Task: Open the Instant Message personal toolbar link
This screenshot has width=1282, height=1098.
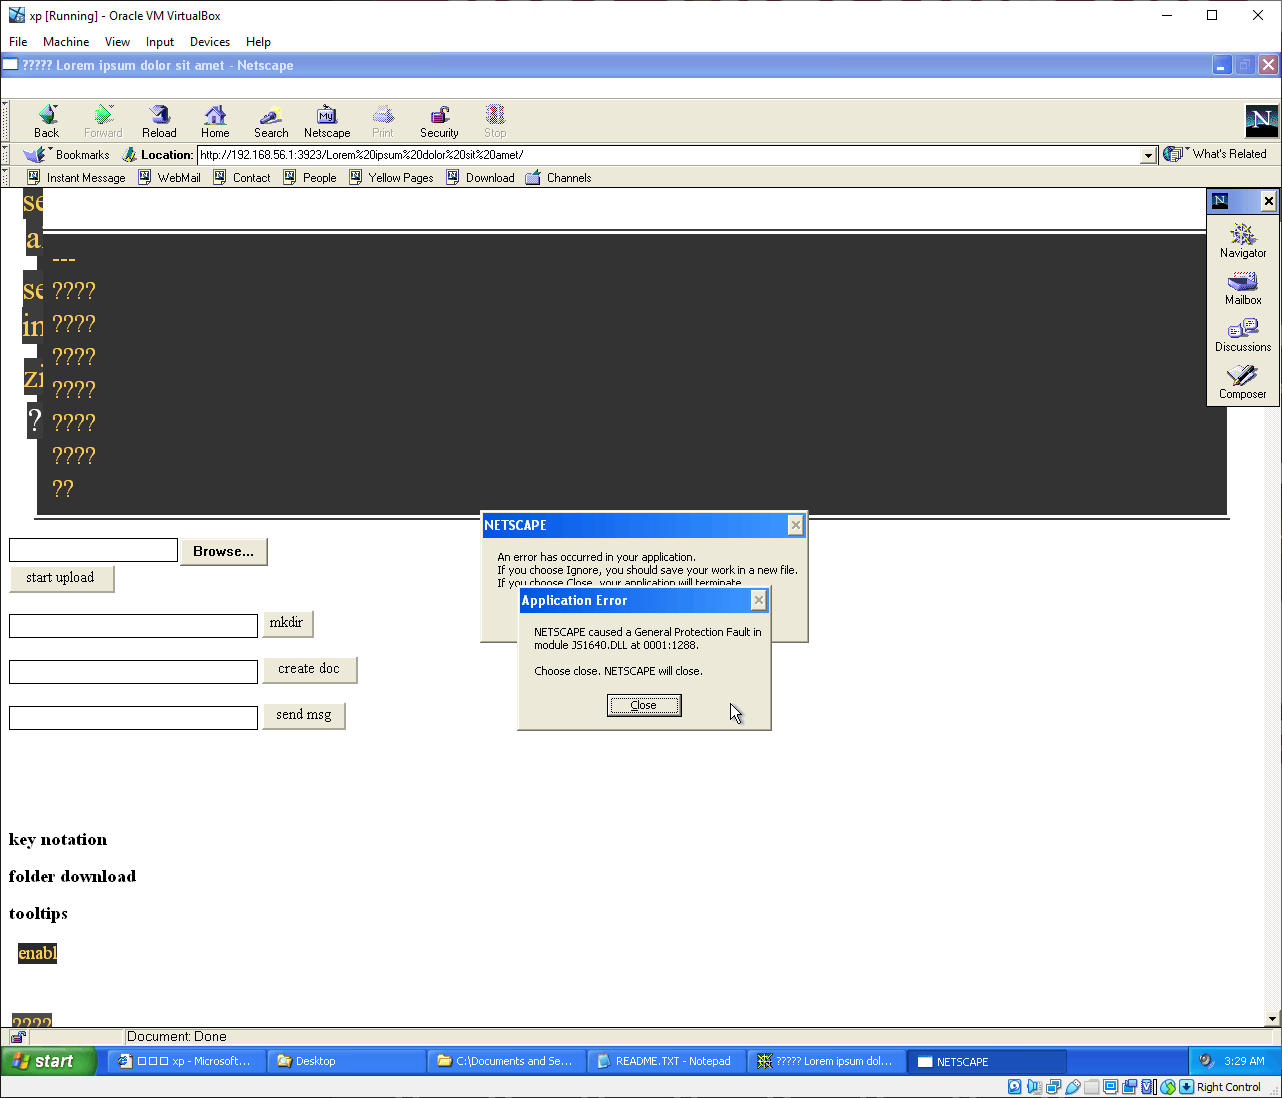Action: 76,178
